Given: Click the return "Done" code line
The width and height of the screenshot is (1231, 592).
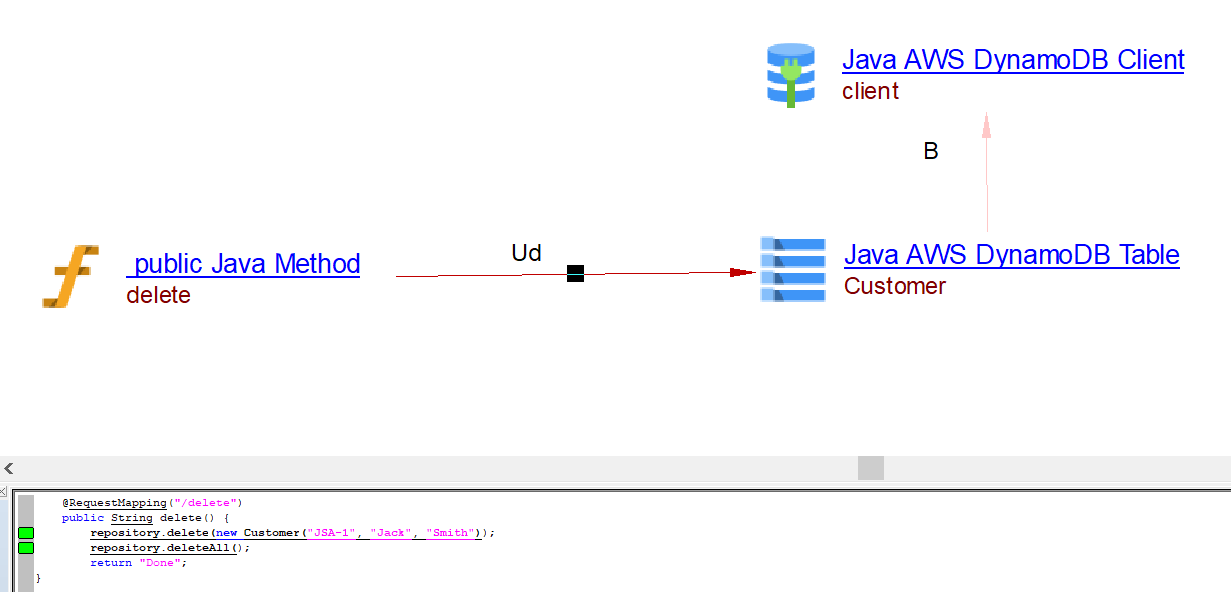Looking at the screenshot, I should click(138, 563).
